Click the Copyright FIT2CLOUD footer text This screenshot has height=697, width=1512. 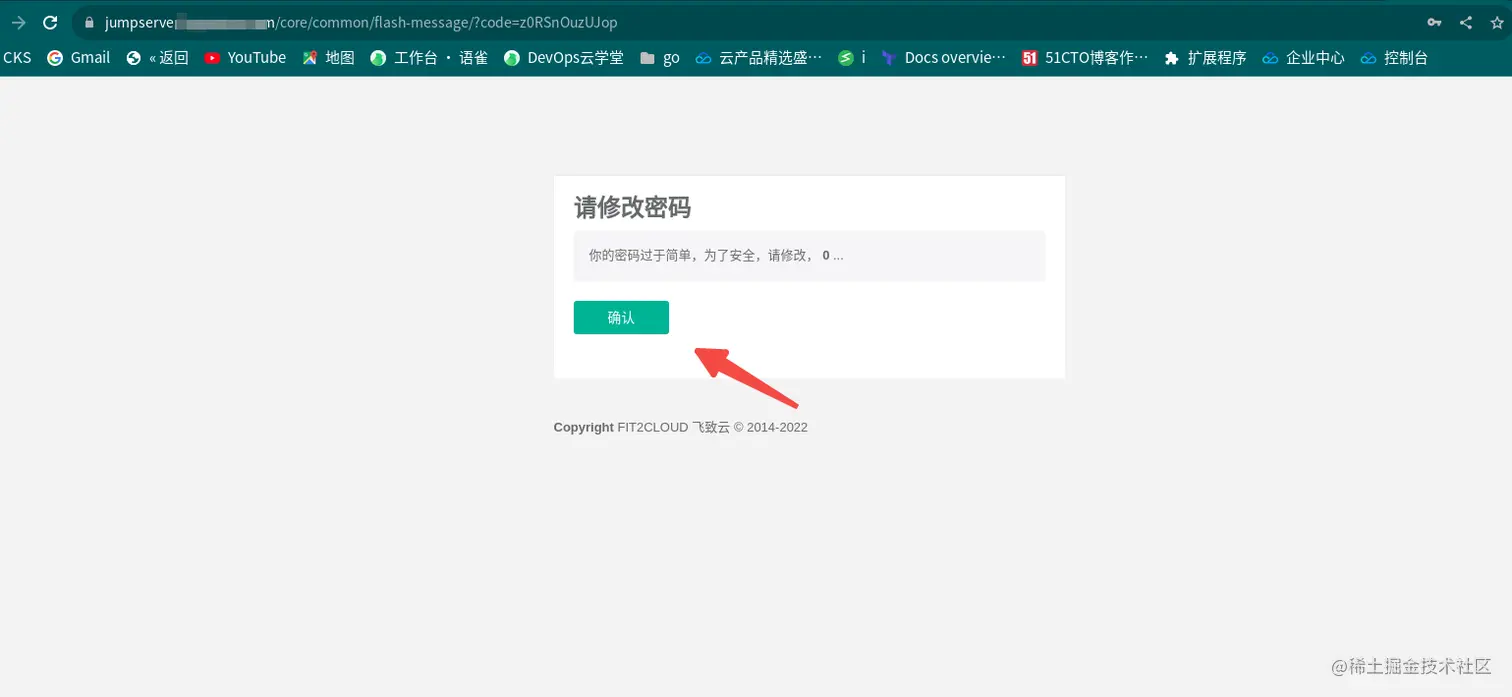680,427
